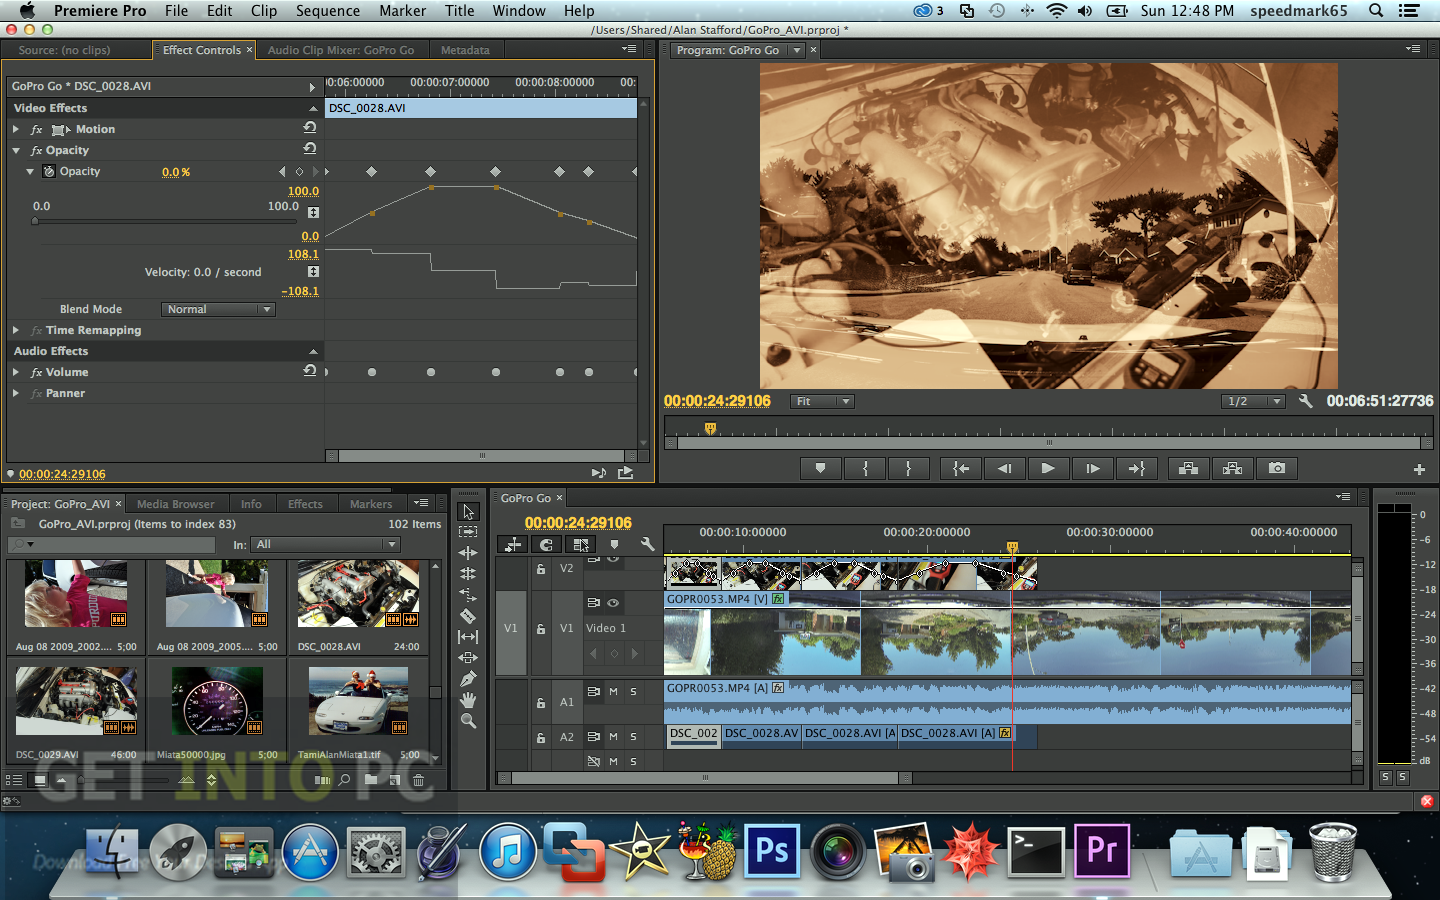1440x900 pixels.
Task: Click the trash delete icon in Project panel
Action: click(x=418, y=780)
